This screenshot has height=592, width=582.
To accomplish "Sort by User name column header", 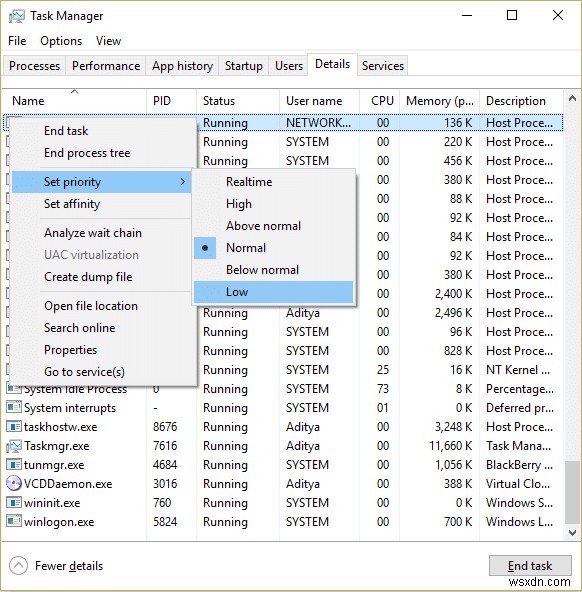I will click(x=319, y=101).
